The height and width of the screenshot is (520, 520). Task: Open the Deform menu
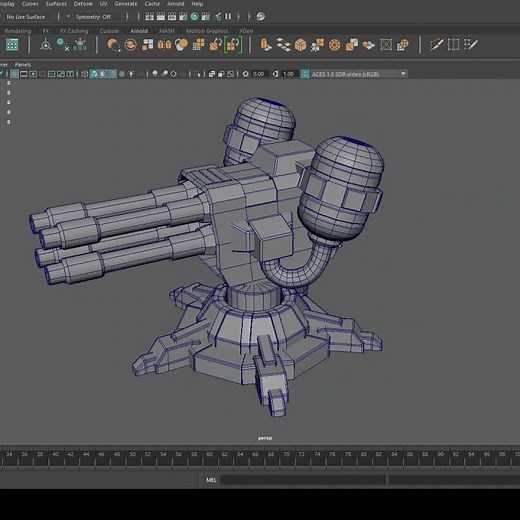83,4
